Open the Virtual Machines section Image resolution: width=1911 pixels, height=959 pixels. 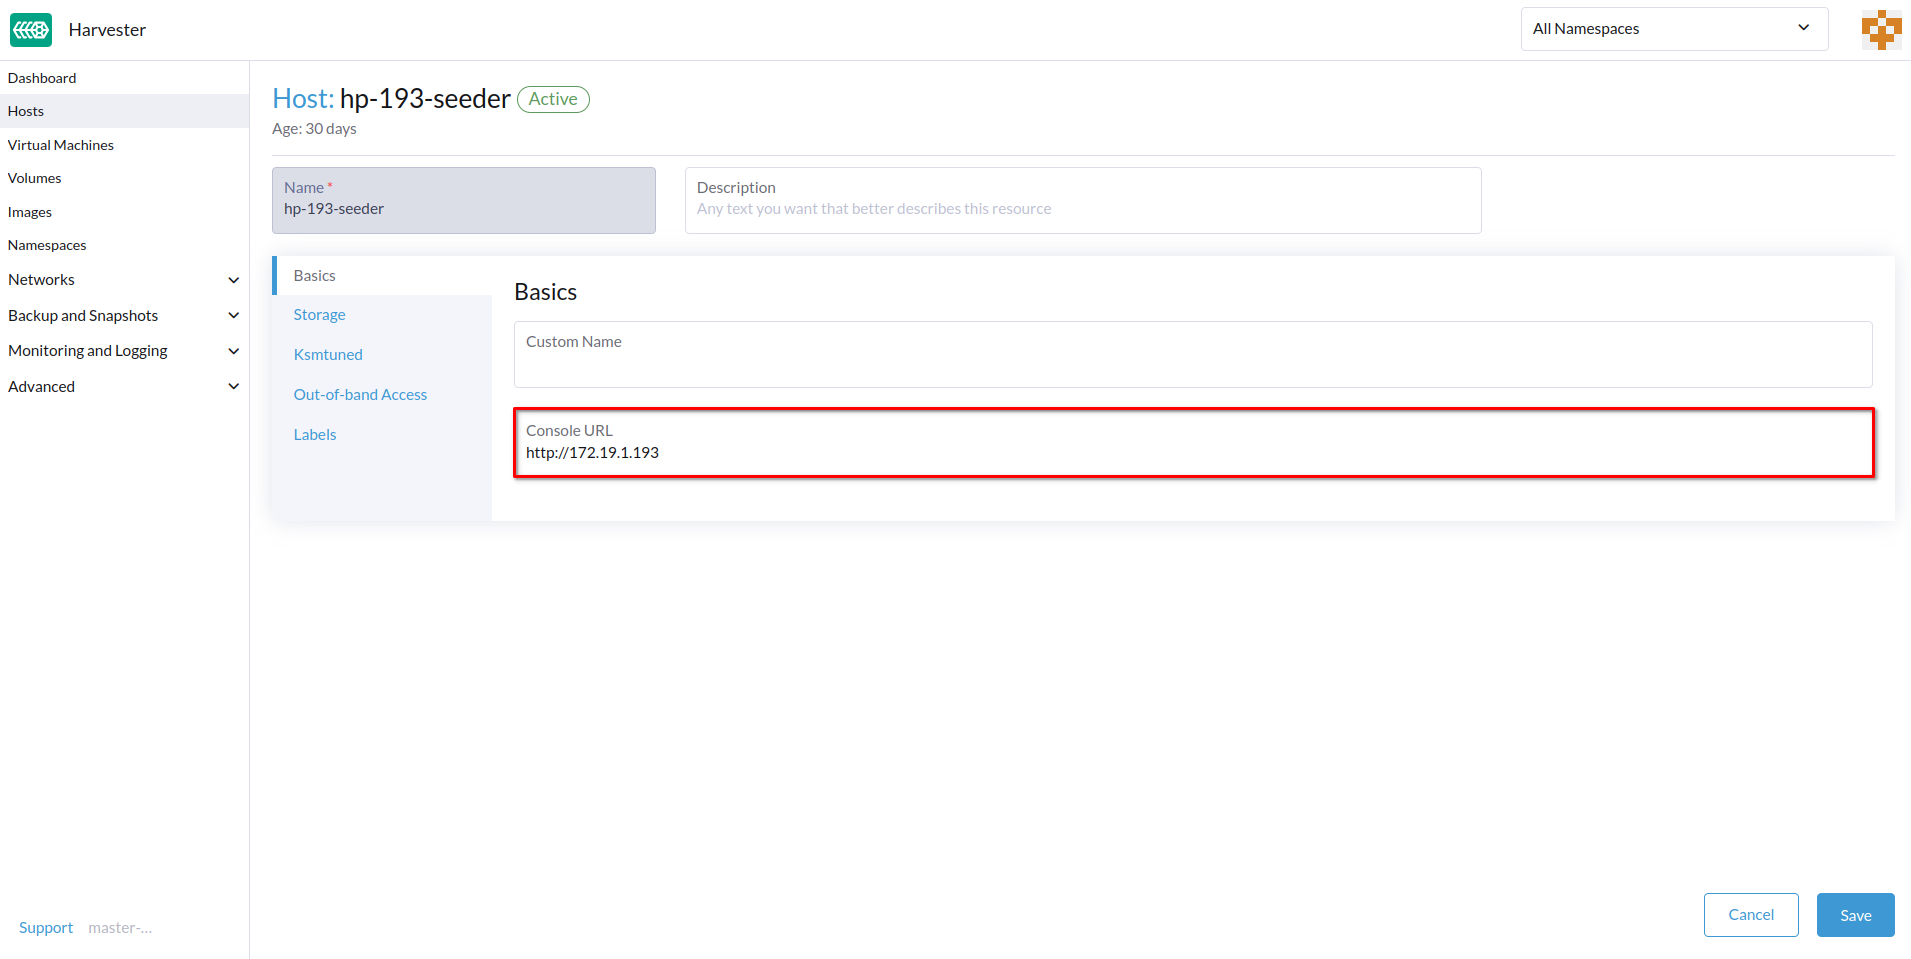pyautogui.click(x=60, y=144)
